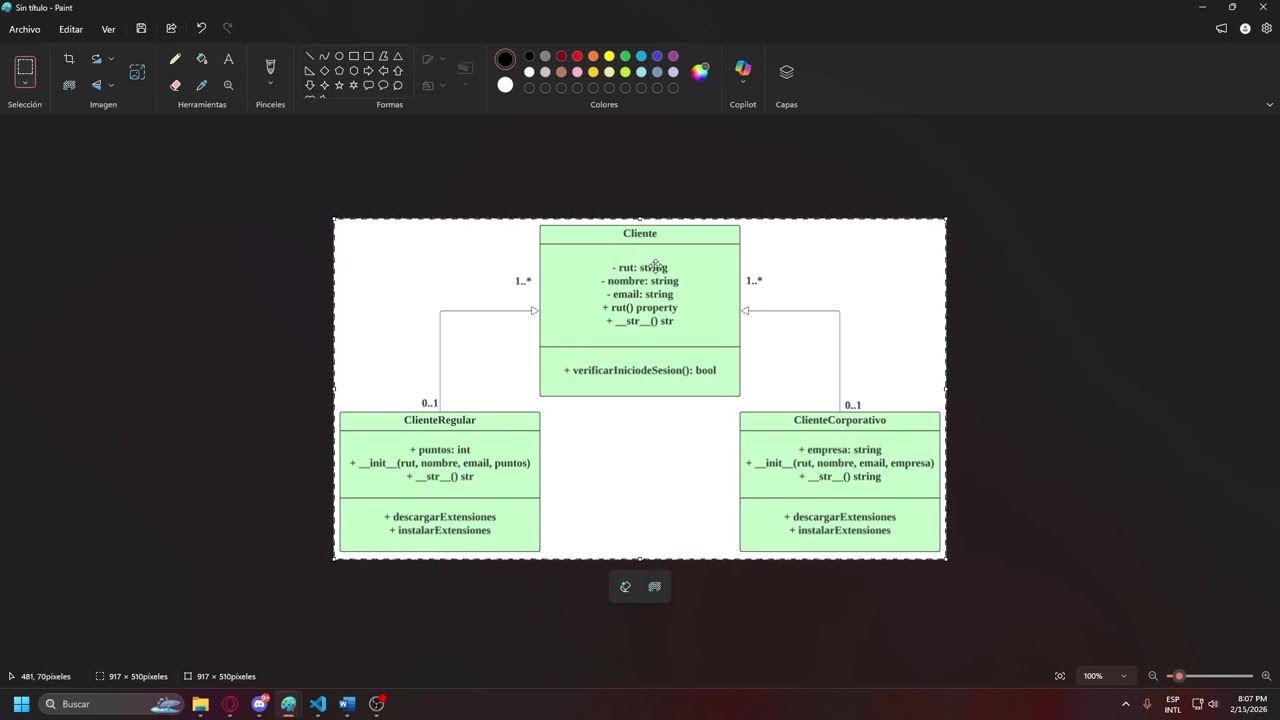Click the Cliente class title in diagram
This screenshot has height=720, width=1280.
click(x=640, y=233)
